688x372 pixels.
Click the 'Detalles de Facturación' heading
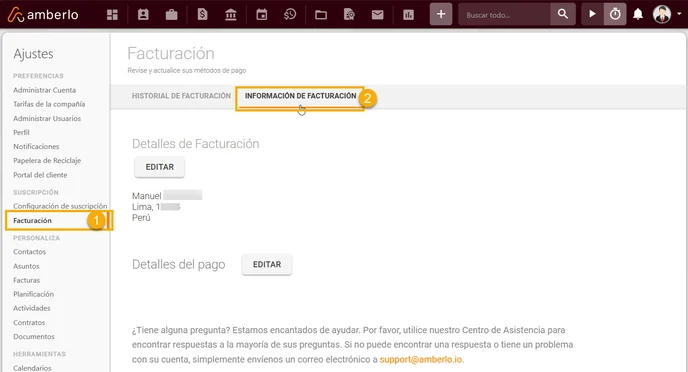click(x=196, y=144)
